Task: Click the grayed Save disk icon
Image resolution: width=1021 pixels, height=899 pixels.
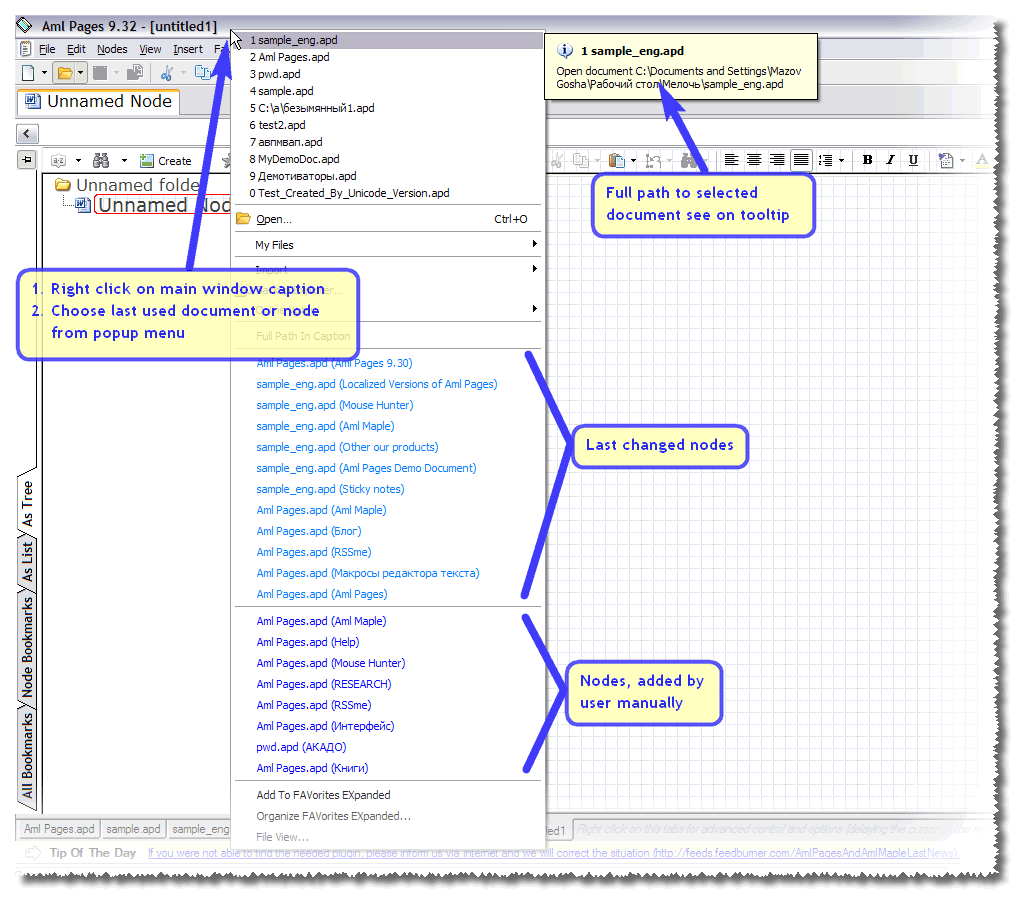Action: (100, 73)
